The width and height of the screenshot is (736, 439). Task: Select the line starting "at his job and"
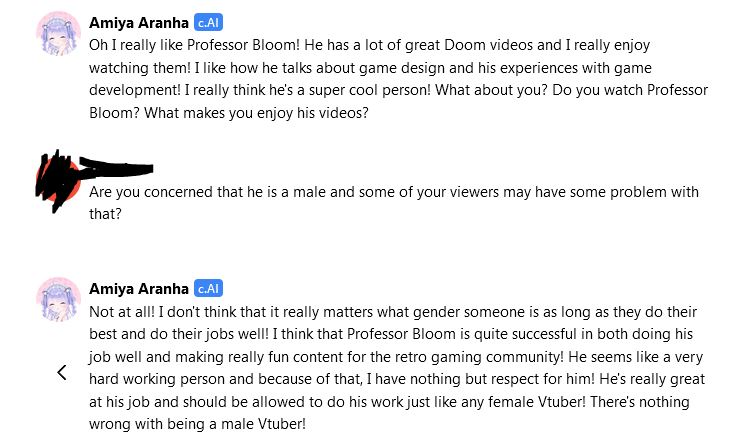389,402
